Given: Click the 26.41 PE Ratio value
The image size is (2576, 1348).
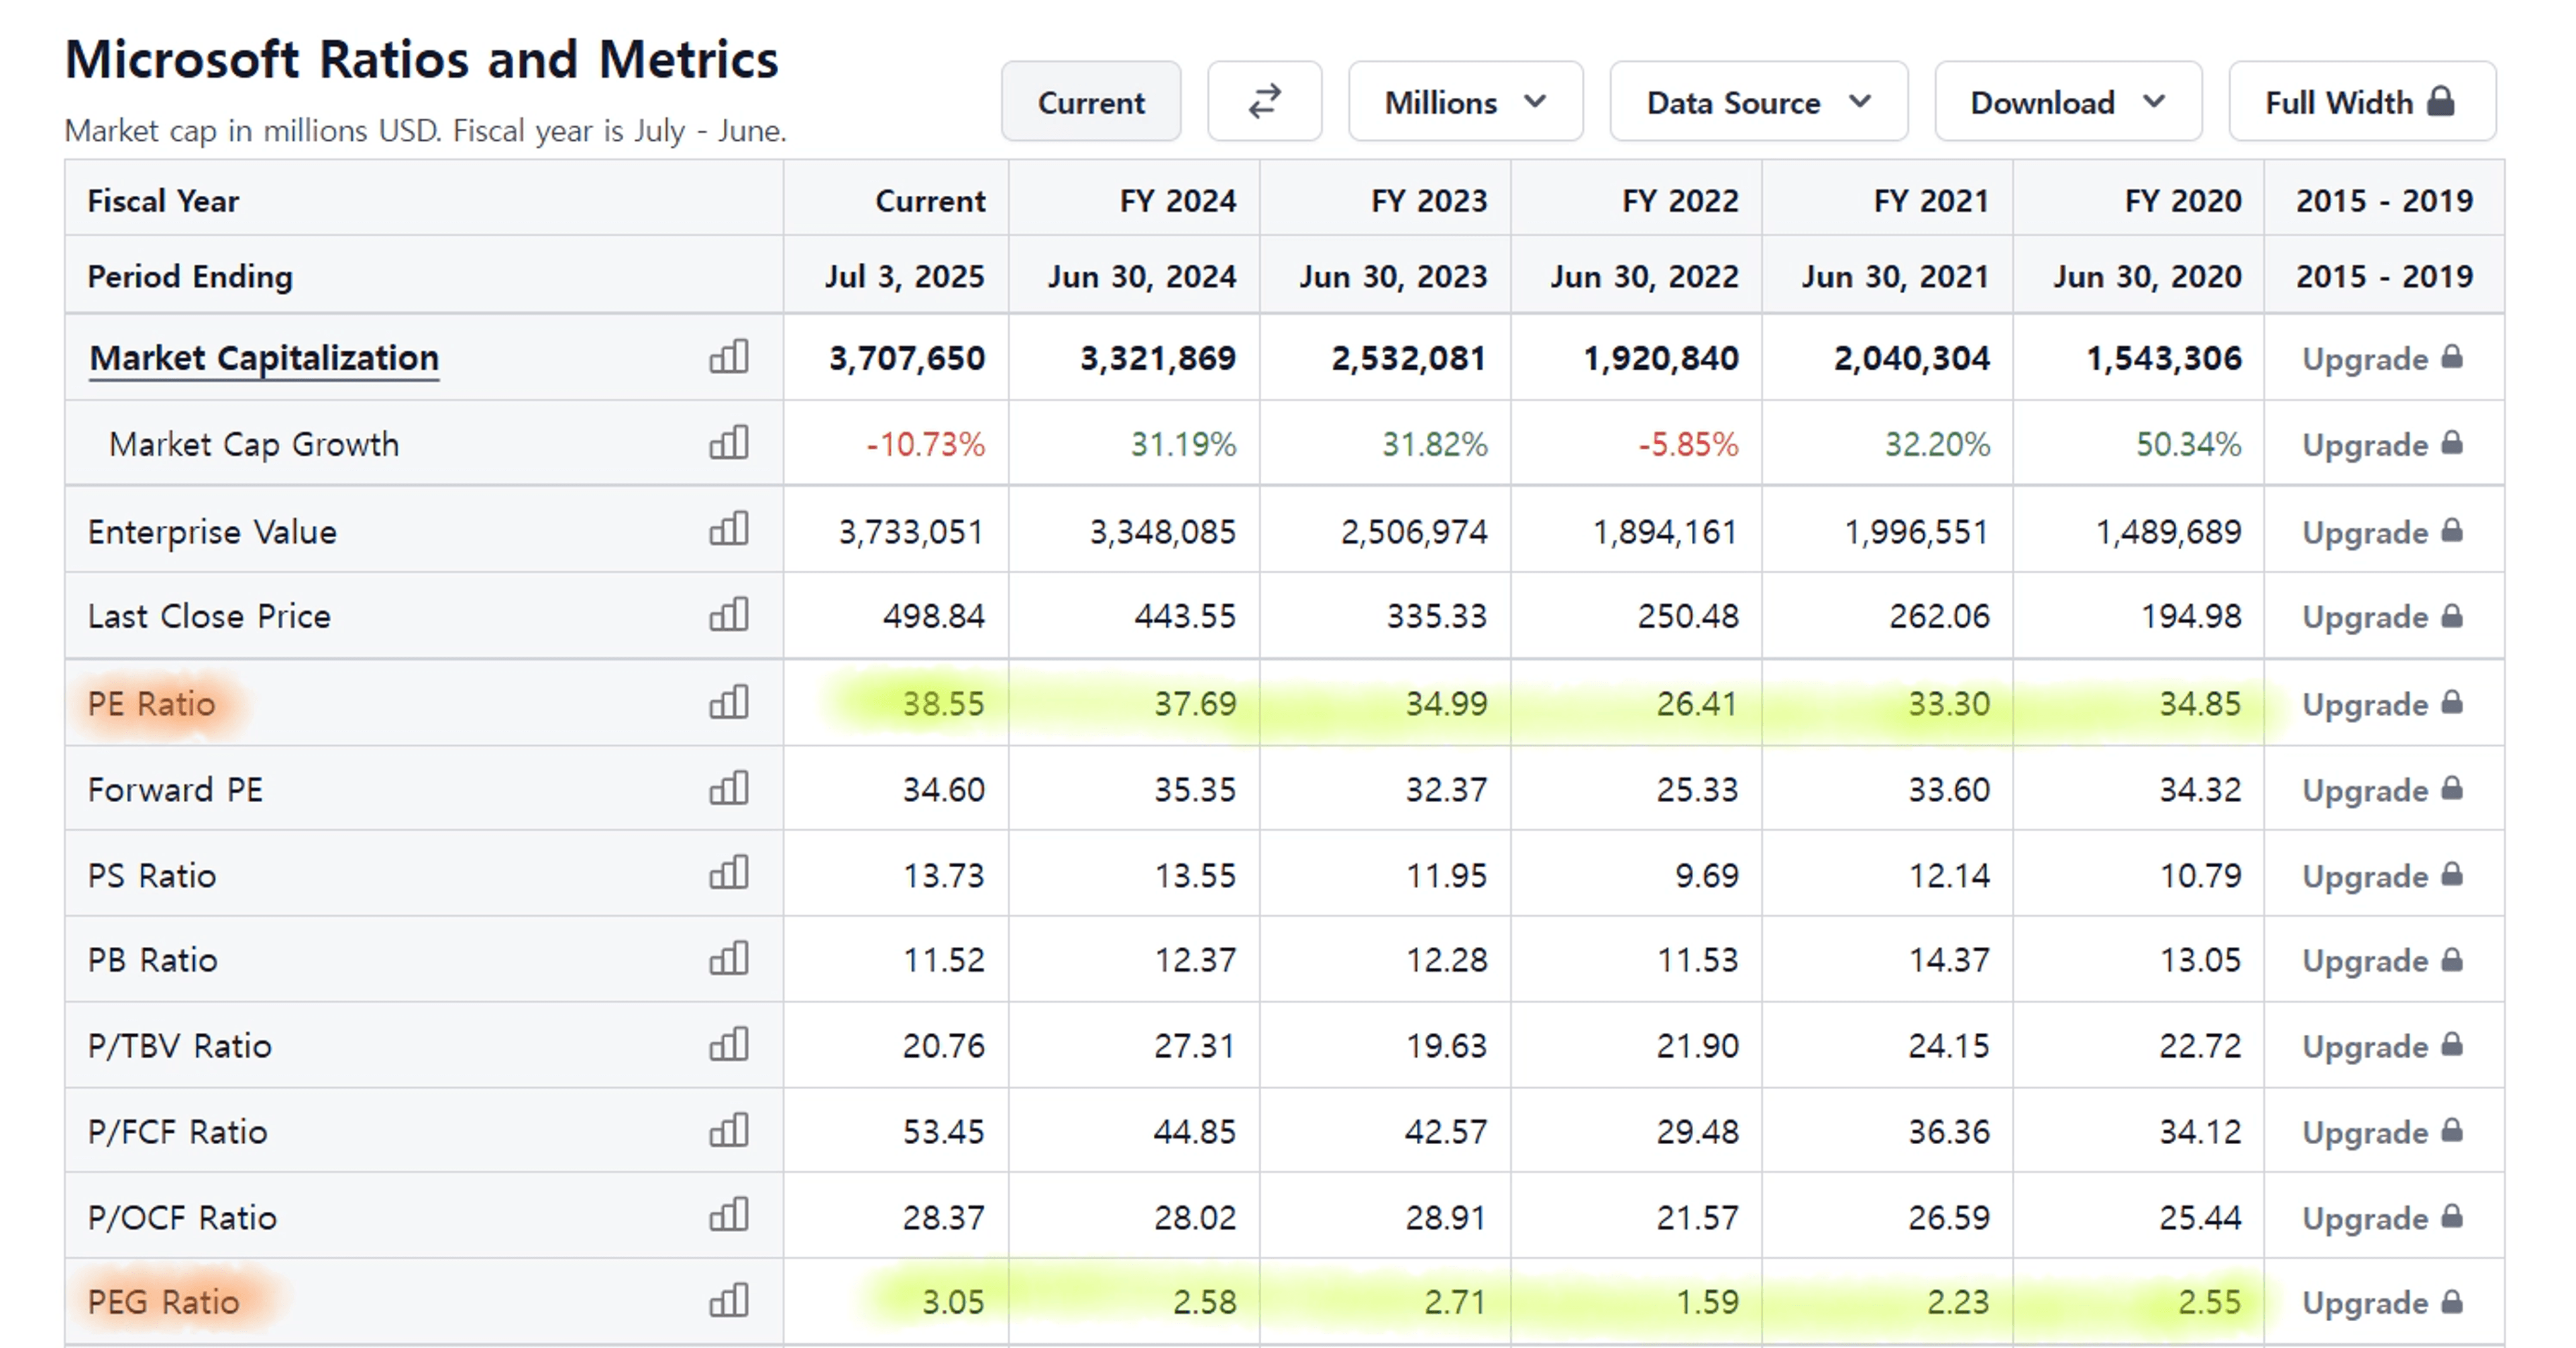Looking at the screenshot, I should point(1697,704).
